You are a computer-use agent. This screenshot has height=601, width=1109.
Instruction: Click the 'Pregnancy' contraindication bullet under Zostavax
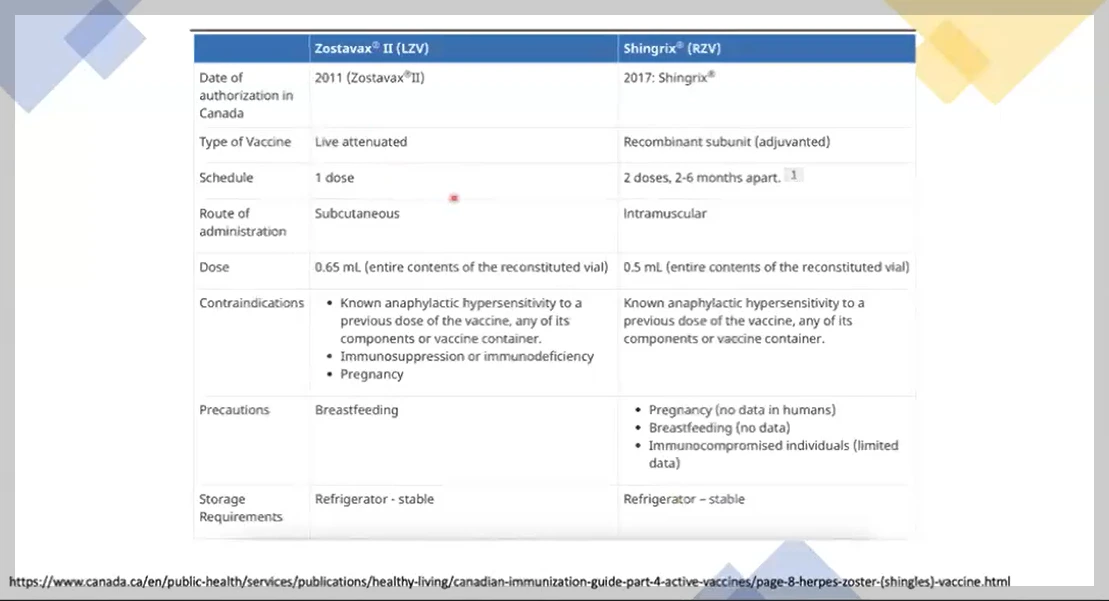[371, 375]
